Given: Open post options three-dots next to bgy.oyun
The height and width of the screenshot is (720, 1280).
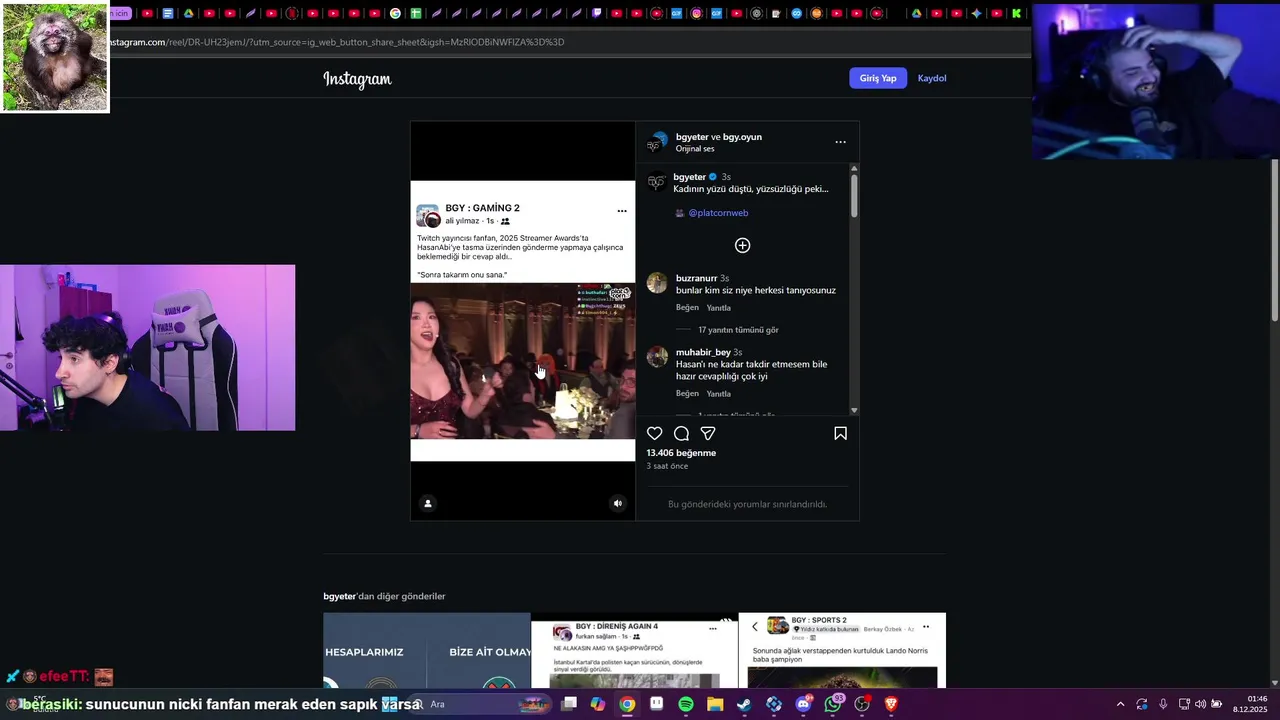Looking at the screenshot, I should click(840, 142).
